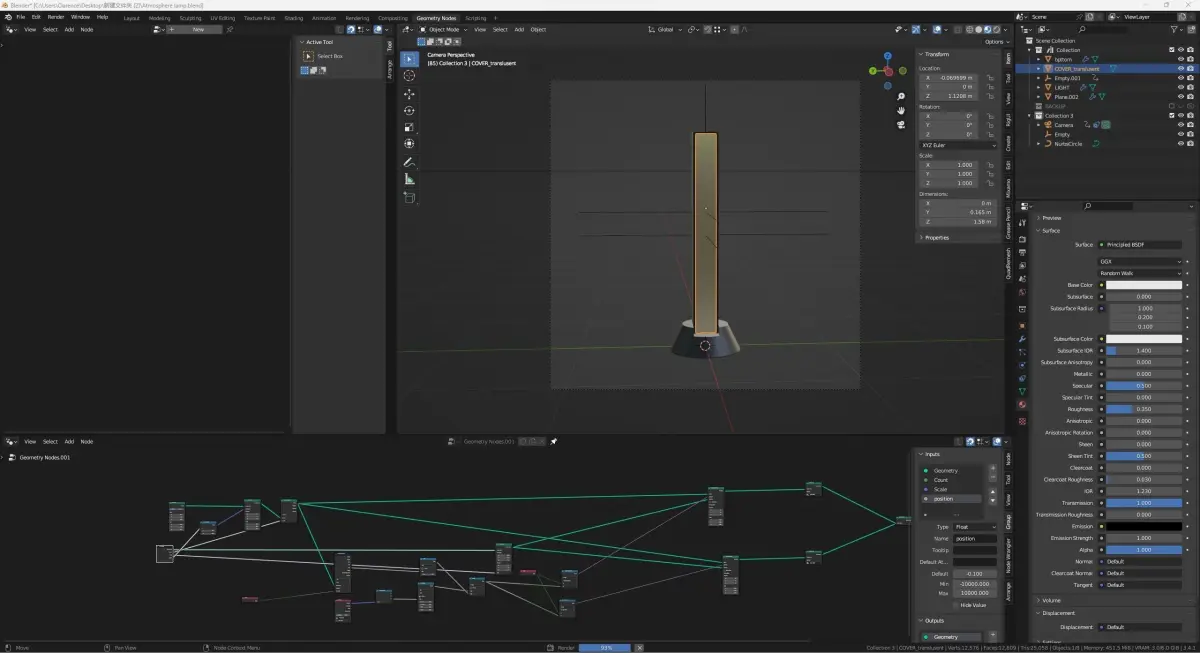Toggle the Collection exclude checkbox in outliner
Image resolution: width=1200 pixels, height=653 pixels.
click(1171, 50)
